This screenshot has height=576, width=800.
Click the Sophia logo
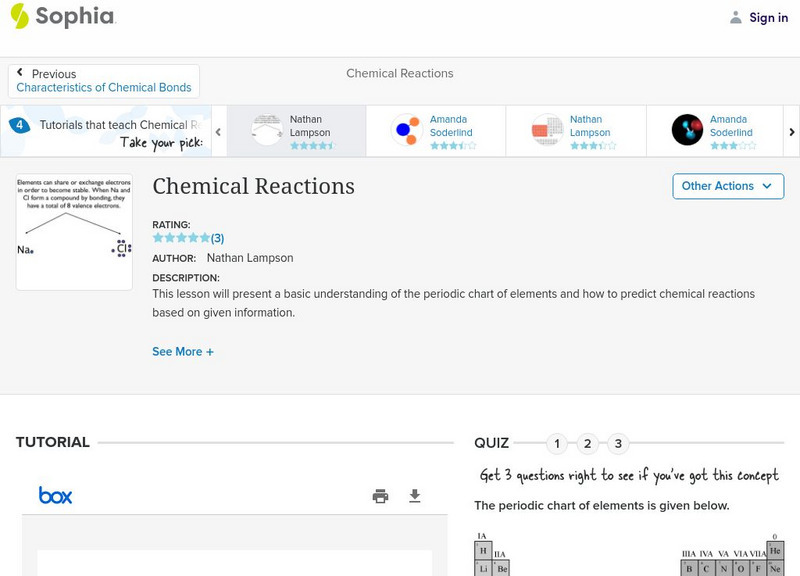click(x=62, y=16)
